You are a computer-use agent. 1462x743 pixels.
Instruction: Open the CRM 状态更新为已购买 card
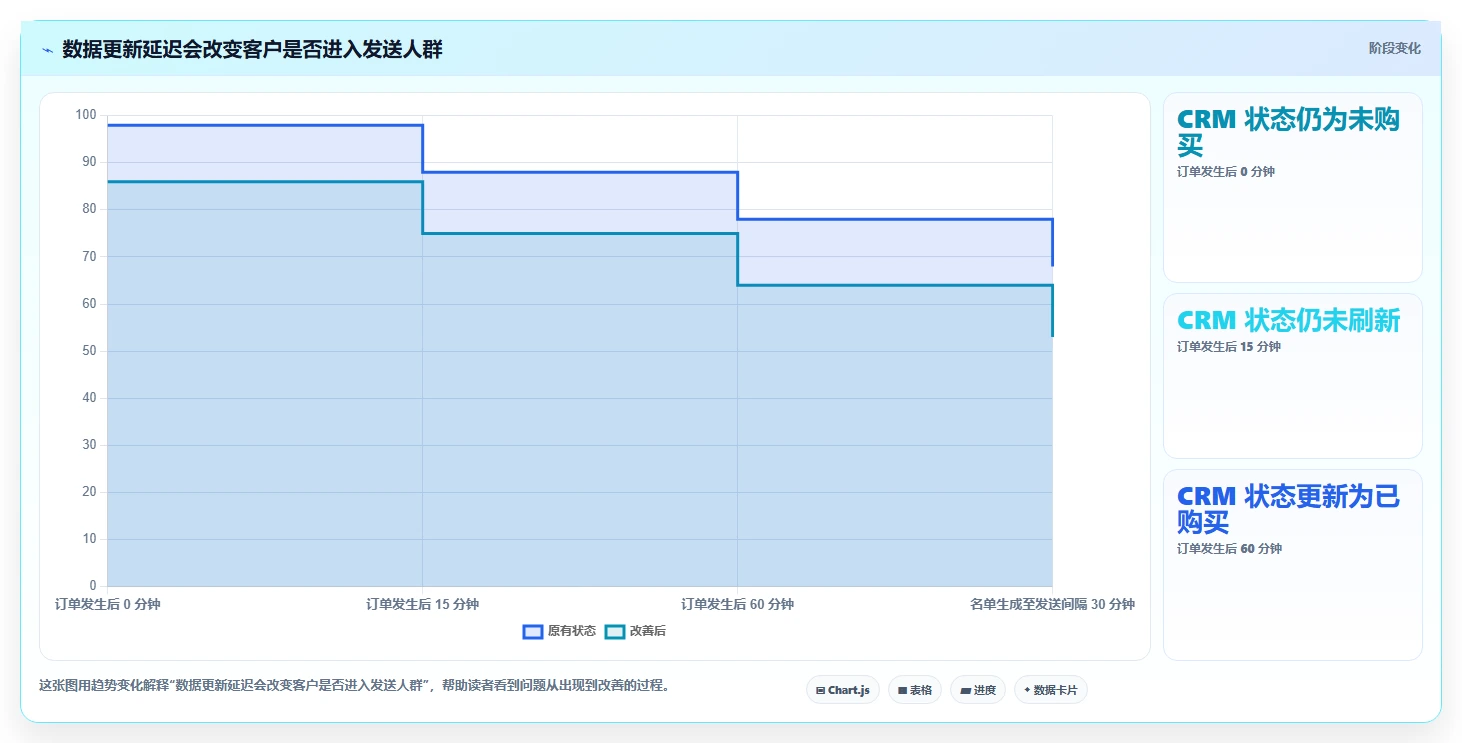(1292, 565)
